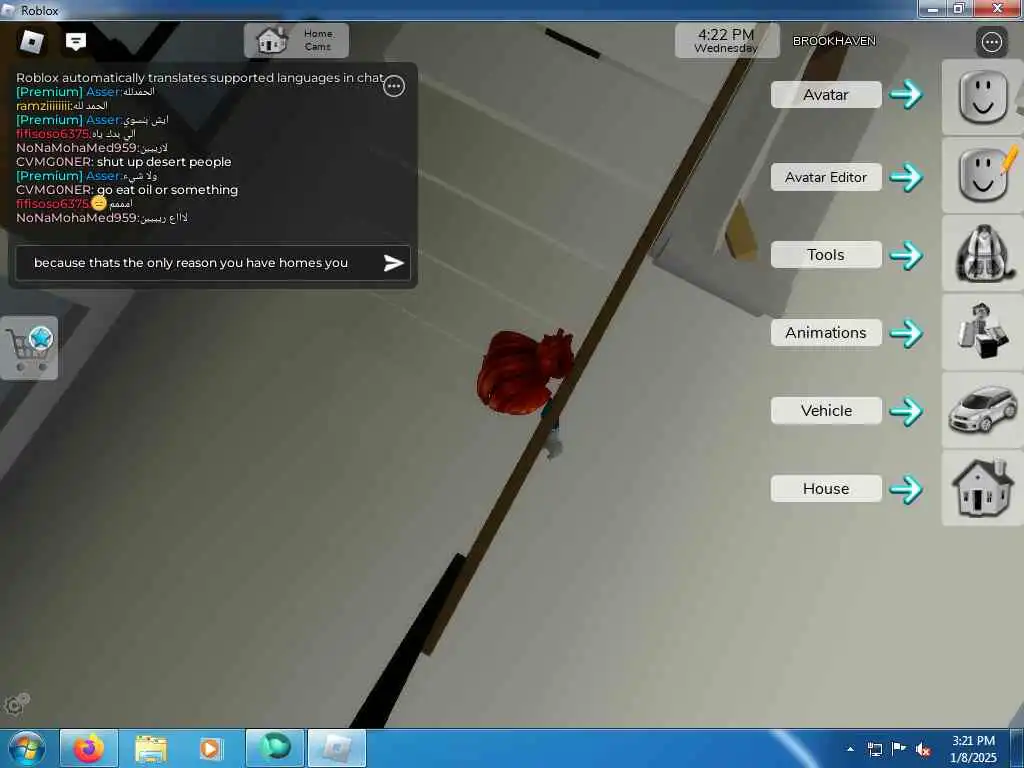Open the Avatar Editor label button

tap(826, 177)
